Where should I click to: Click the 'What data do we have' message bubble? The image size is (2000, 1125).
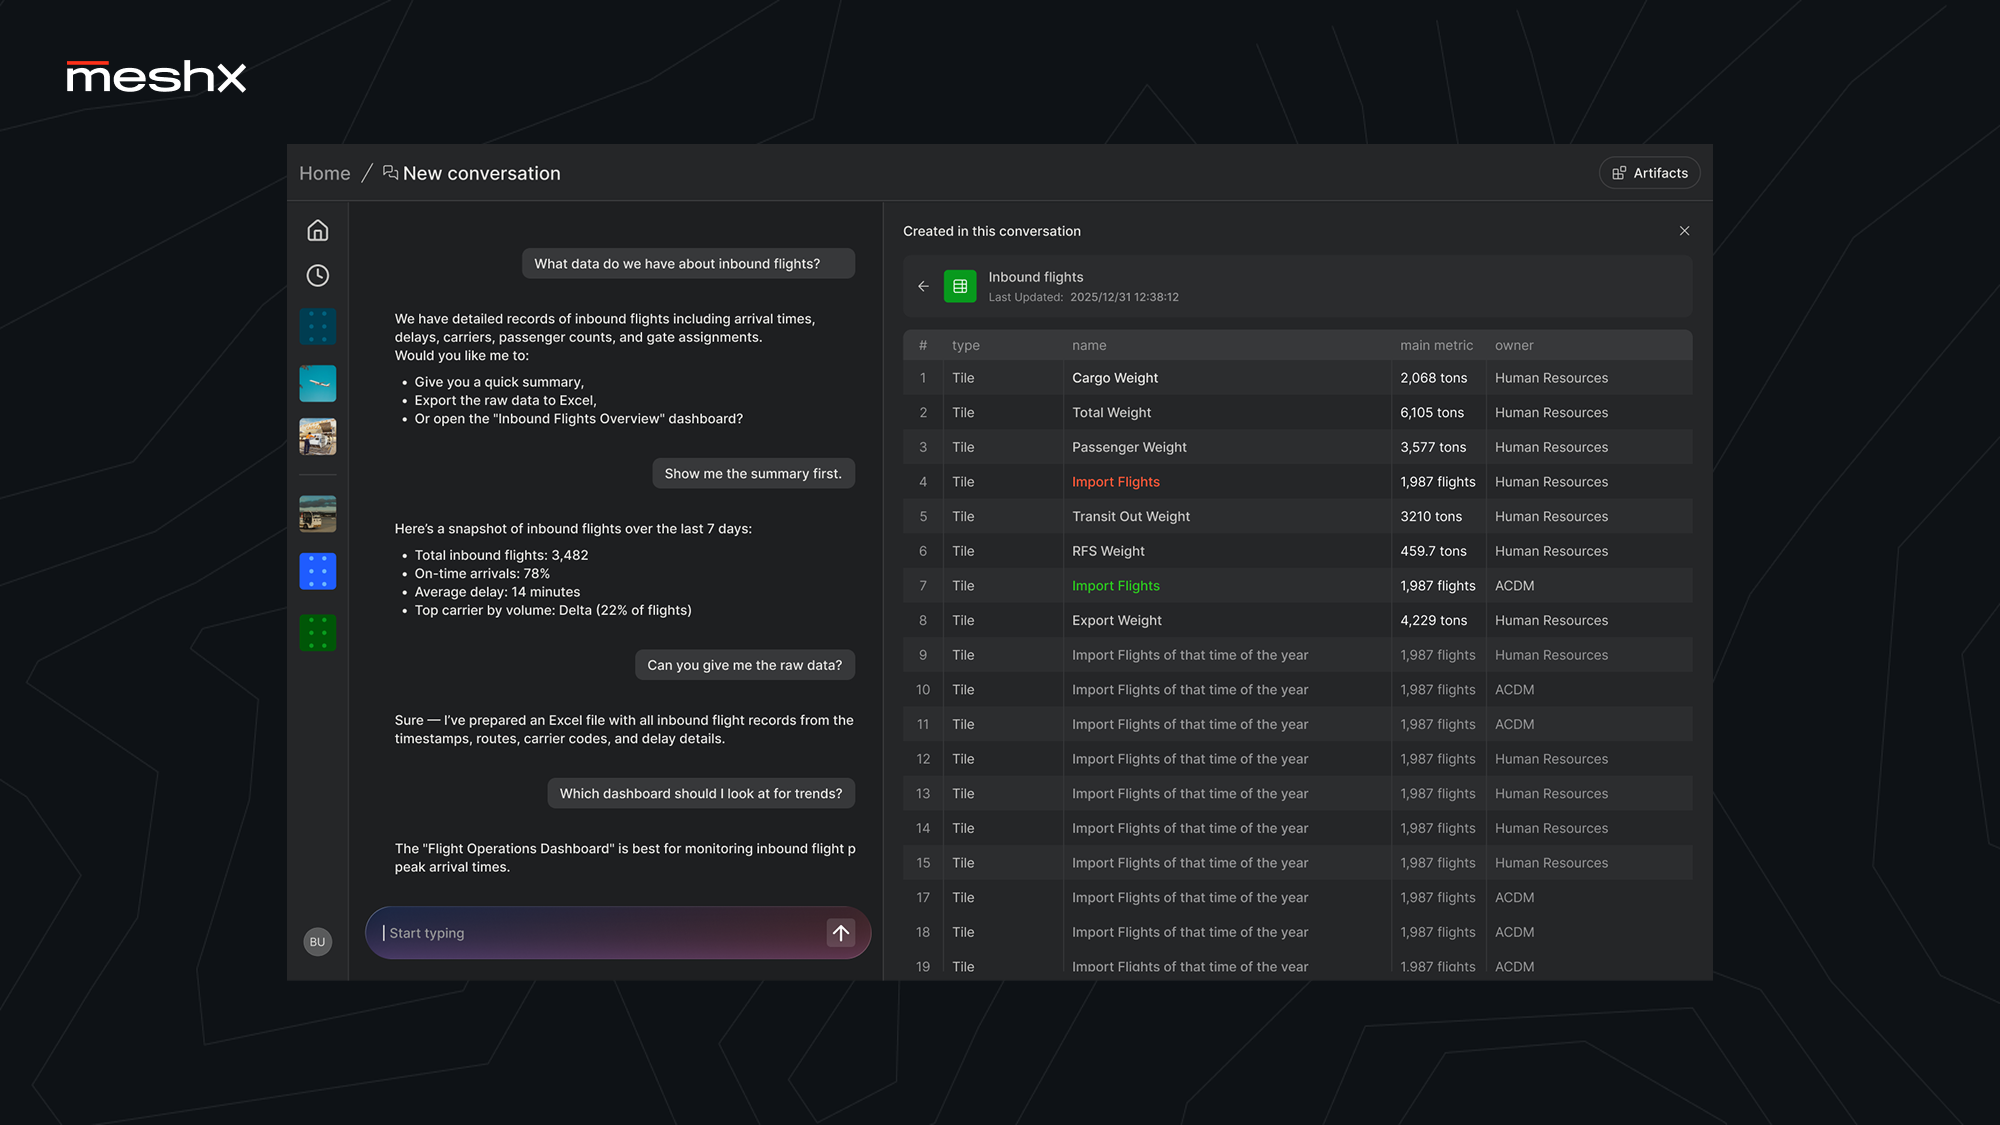pos(688,264)
